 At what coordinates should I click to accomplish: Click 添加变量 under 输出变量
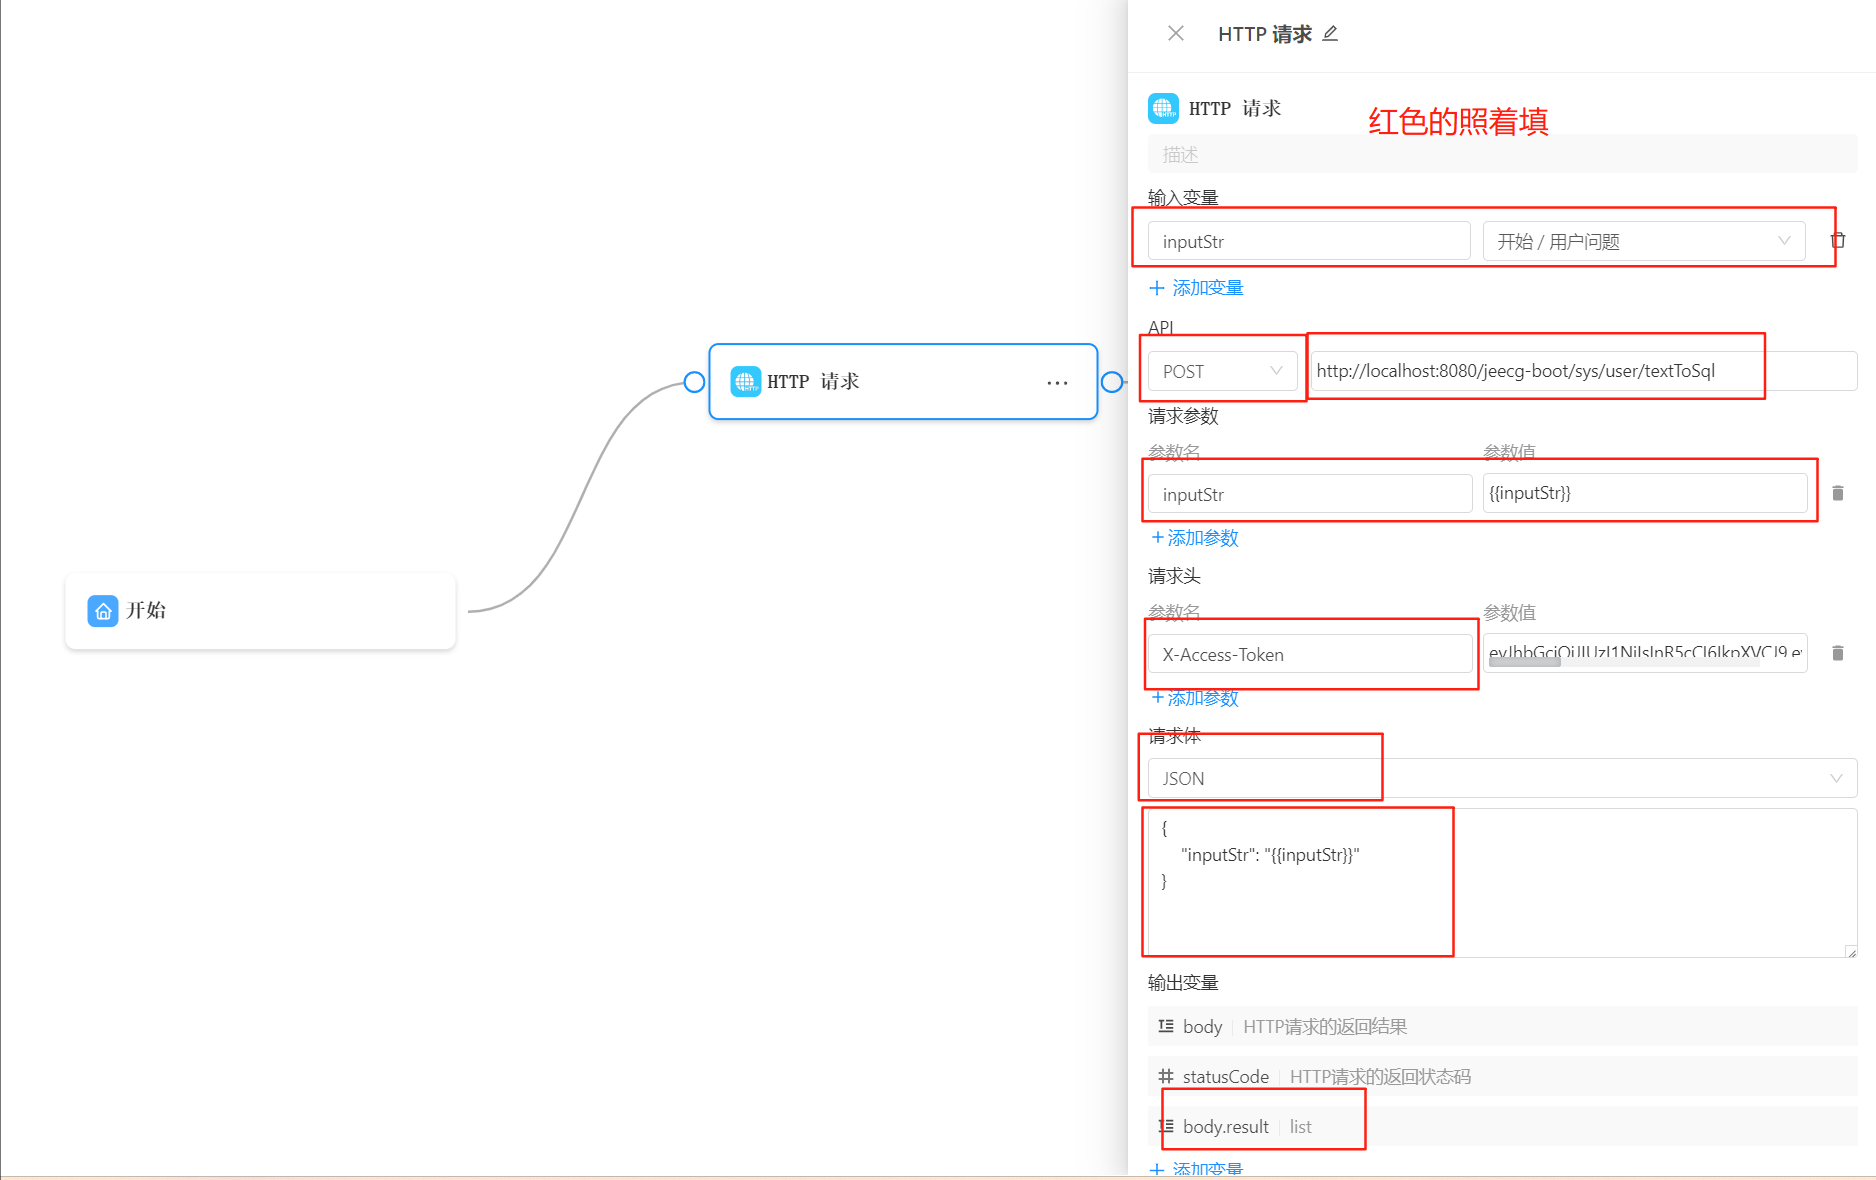pyautogui.click(x=1196, y=1169)
